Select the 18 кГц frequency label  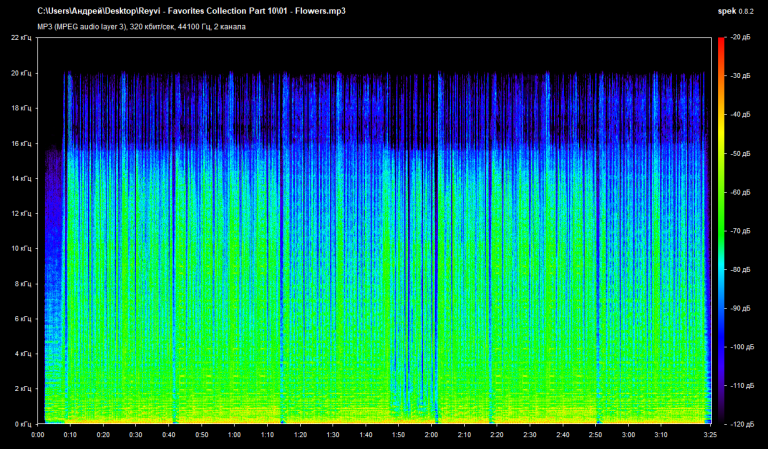pos(21,108)
